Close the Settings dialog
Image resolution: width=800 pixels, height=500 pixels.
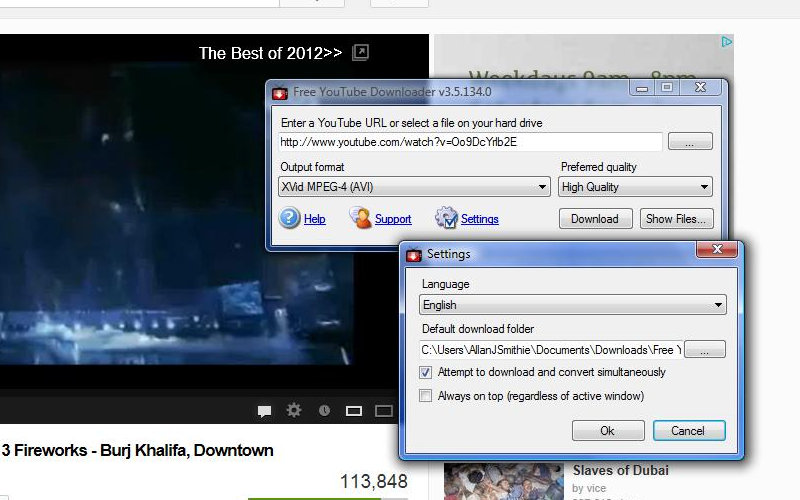click(x=717, y=249)
